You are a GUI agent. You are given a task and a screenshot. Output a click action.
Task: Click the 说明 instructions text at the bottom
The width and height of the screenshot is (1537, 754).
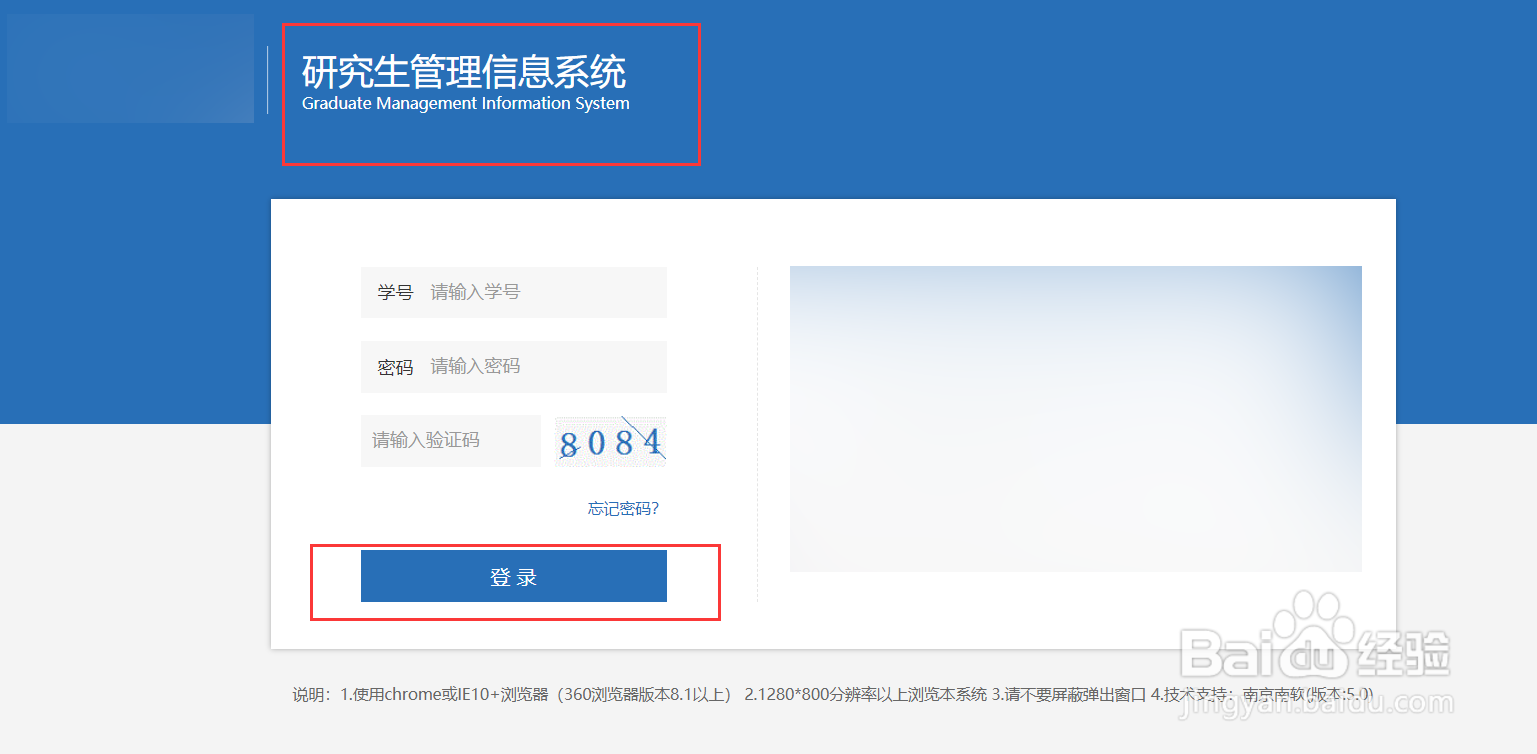310,695
